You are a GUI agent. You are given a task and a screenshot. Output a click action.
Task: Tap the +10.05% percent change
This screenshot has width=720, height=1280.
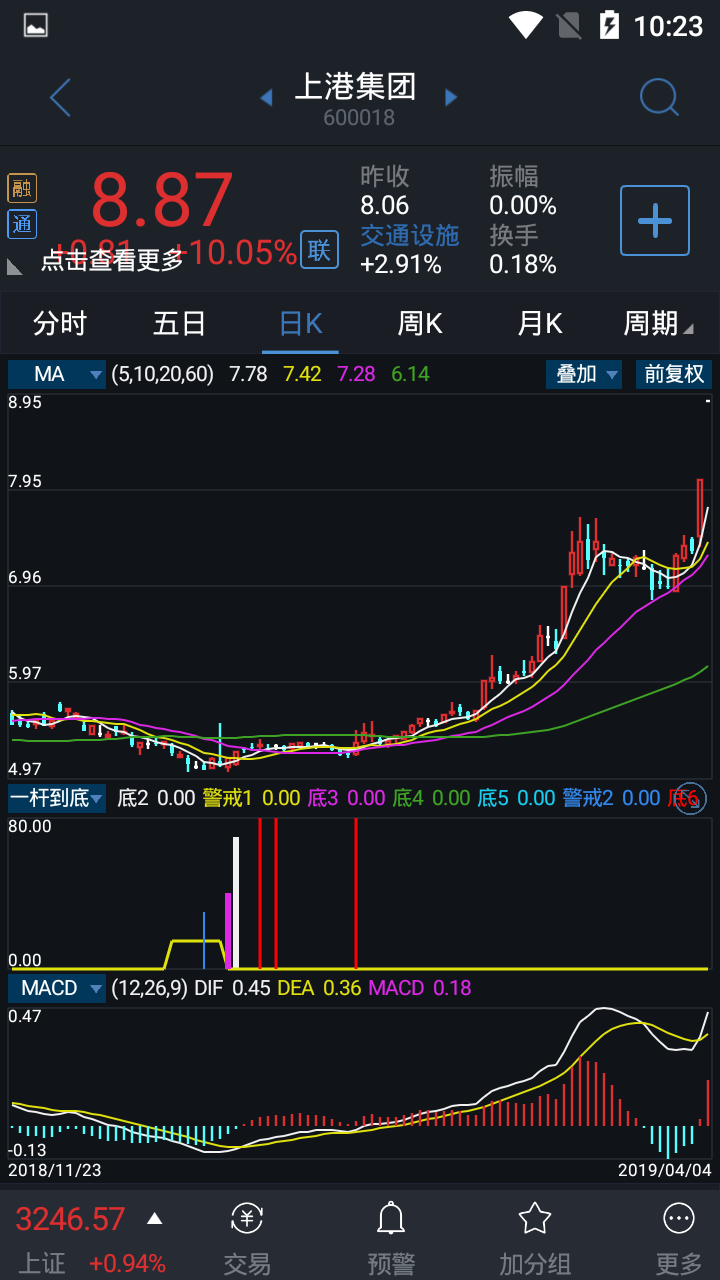(235, 252)
